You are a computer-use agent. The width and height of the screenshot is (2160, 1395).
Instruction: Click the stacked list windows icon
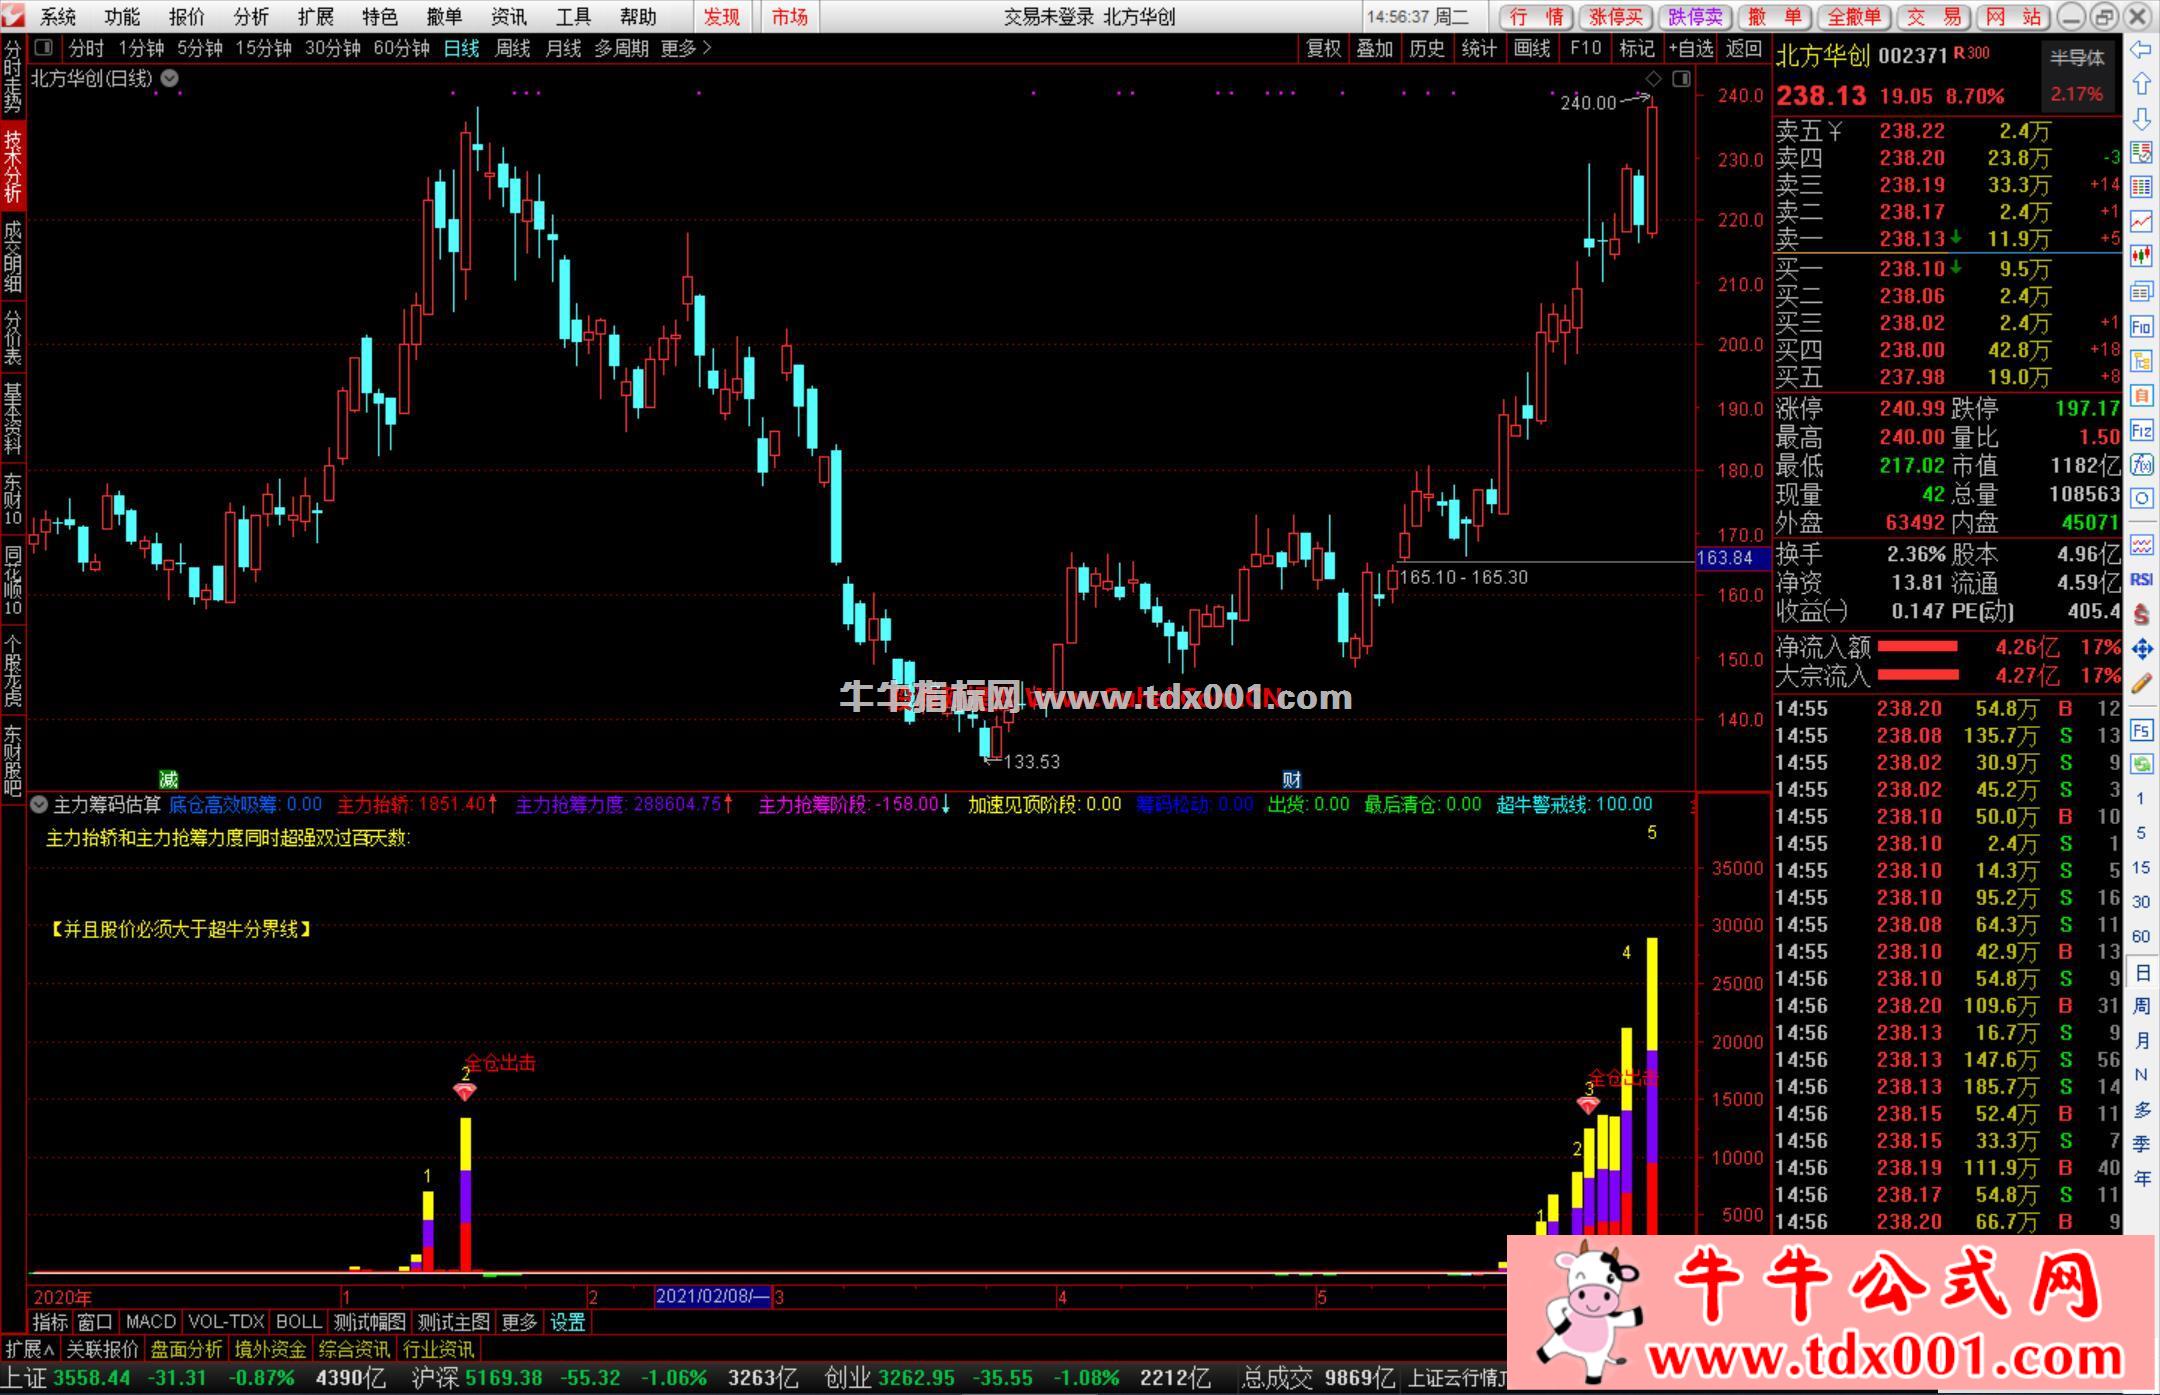(2141, 291)
